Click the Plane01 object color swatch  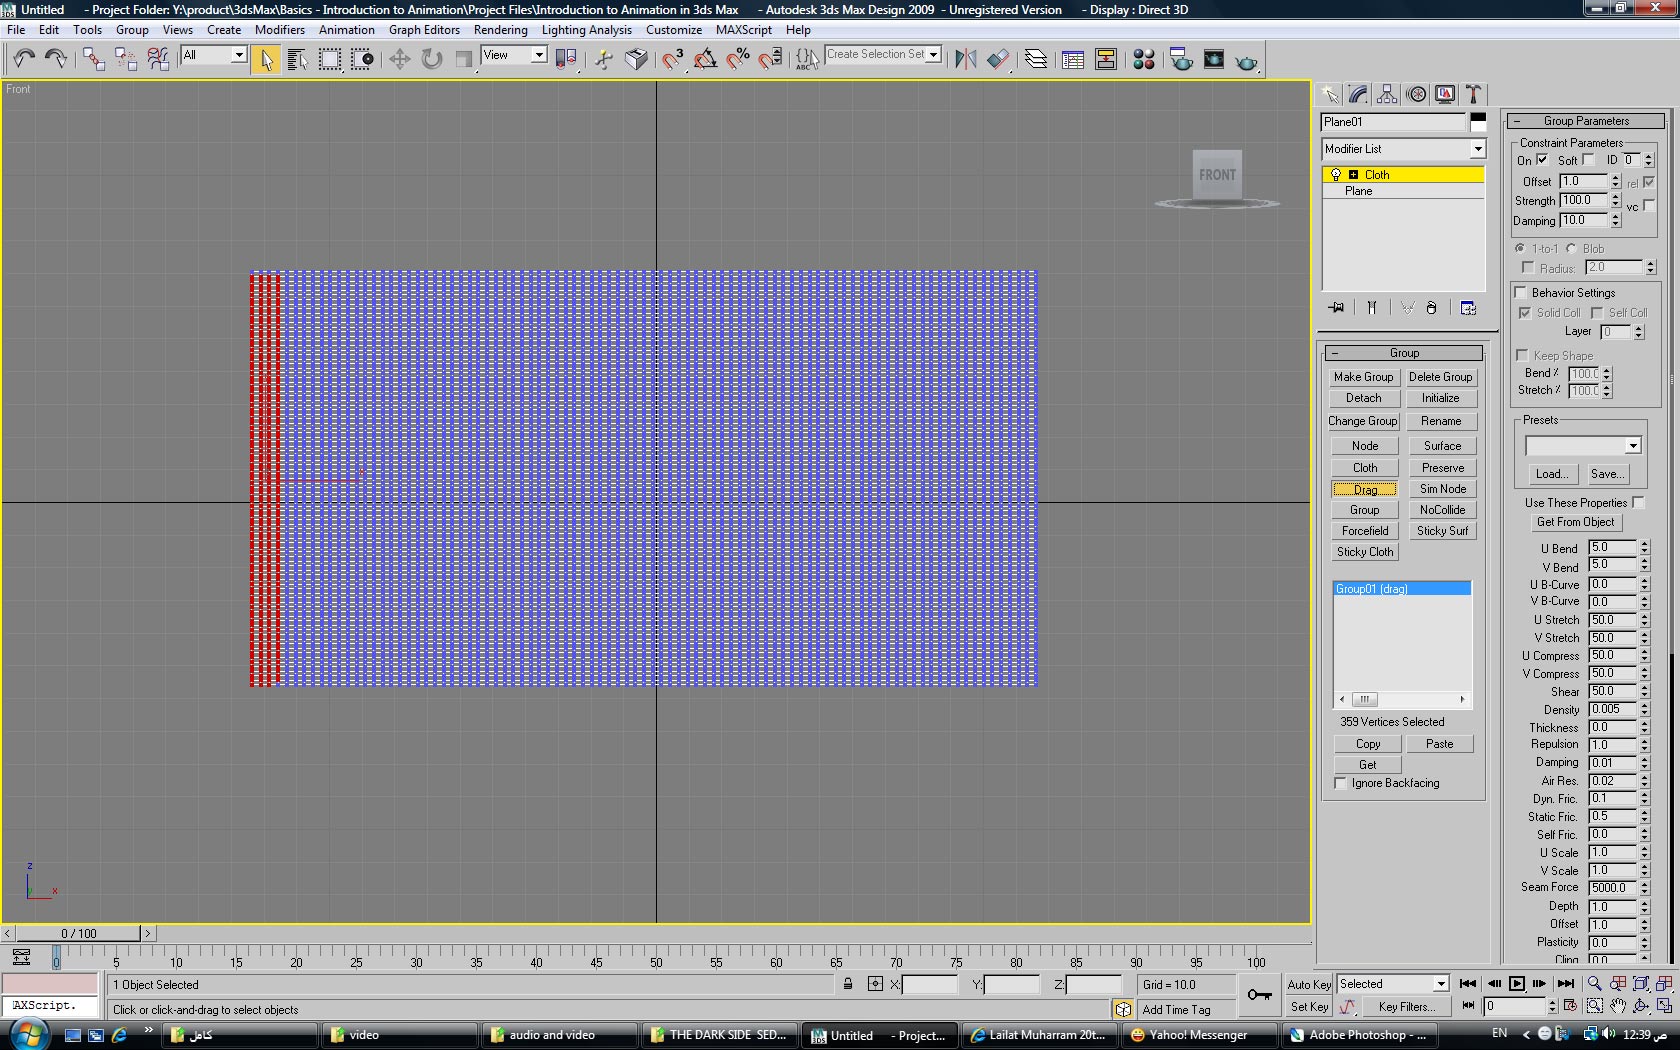click(x=1478, y=121)
